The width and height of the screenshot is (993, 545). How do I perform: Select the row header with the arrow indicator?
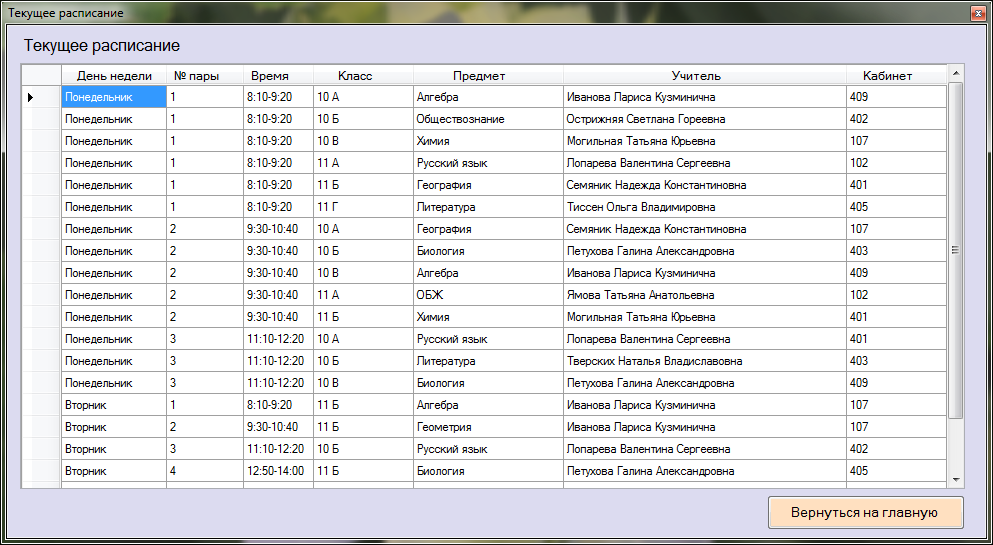coord(42,97)
